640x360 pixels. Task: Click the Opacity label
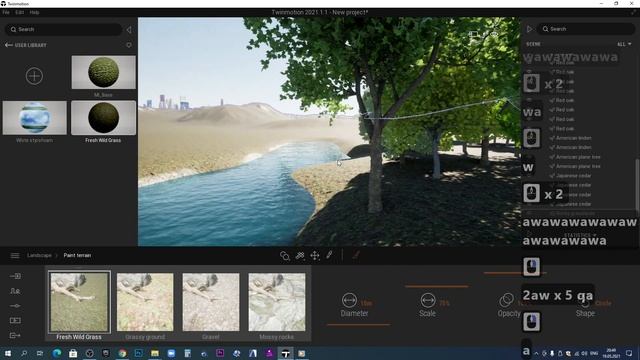[509, 313]
